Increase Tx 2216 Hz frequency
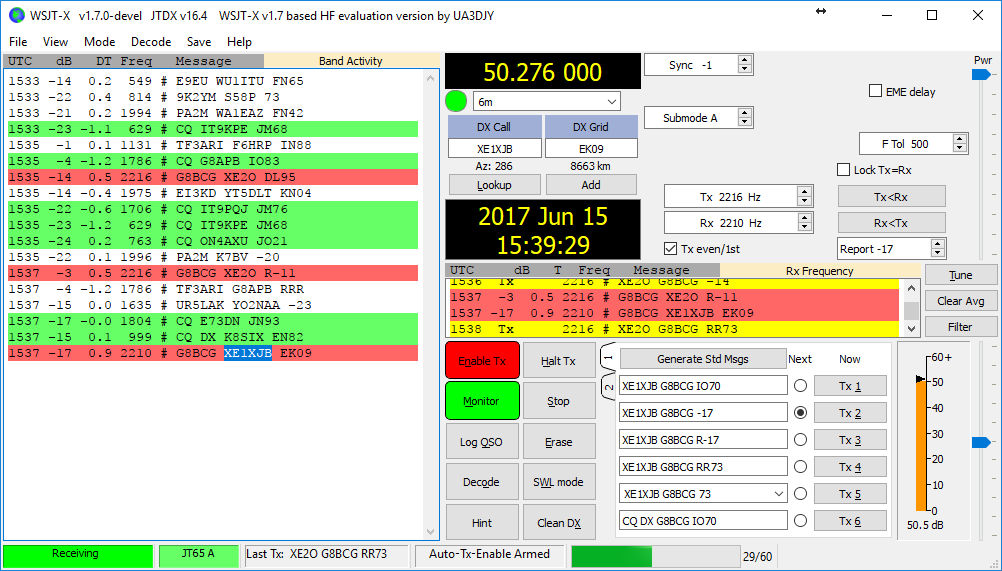Screen dimensions: 1002x571 [805, 192]
